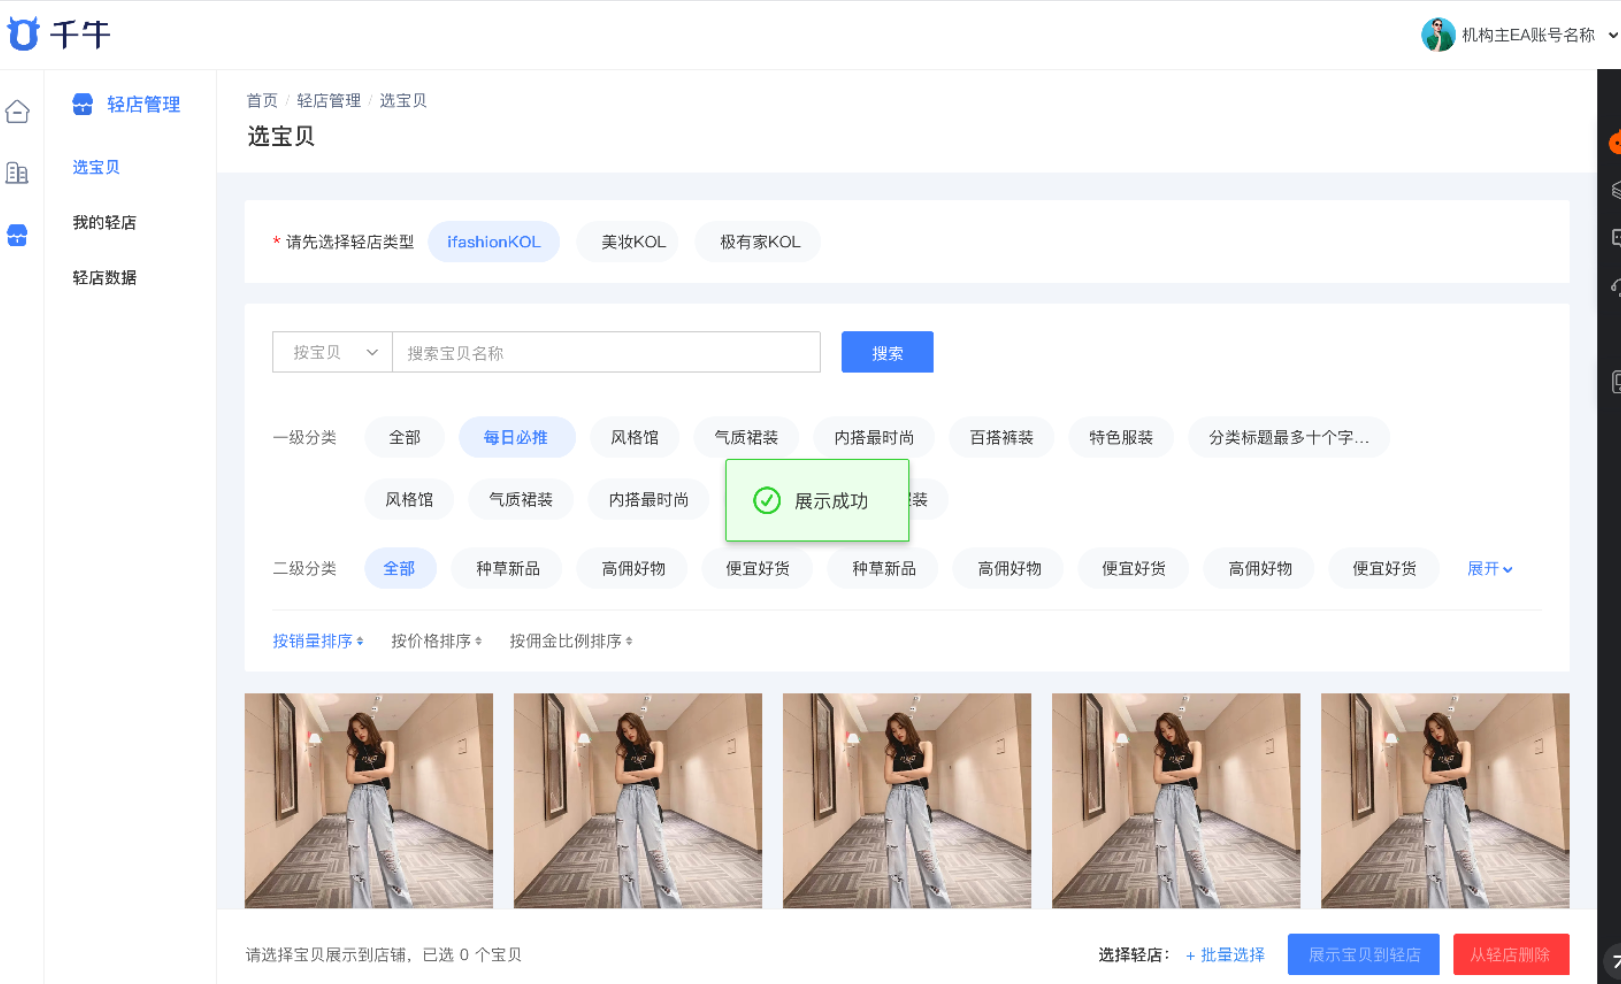Select the blue shop icon in left rail
The image size is (1621, 984).
(17, 235)
